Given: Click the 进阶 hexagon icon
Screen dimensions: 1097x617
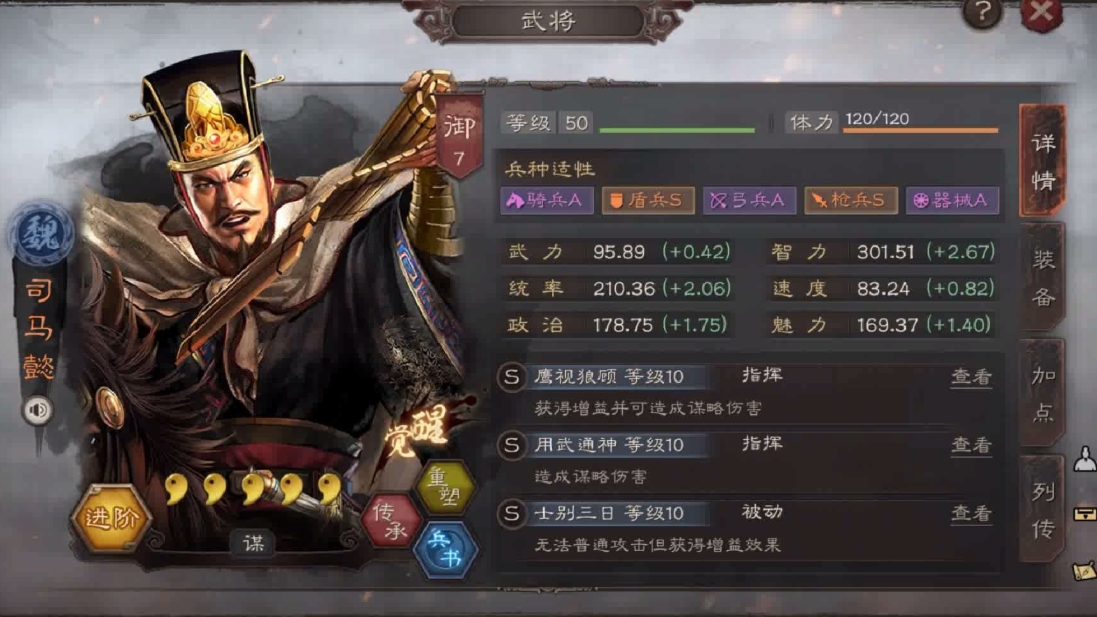Looking at the screenshot, I should [111, 518].
